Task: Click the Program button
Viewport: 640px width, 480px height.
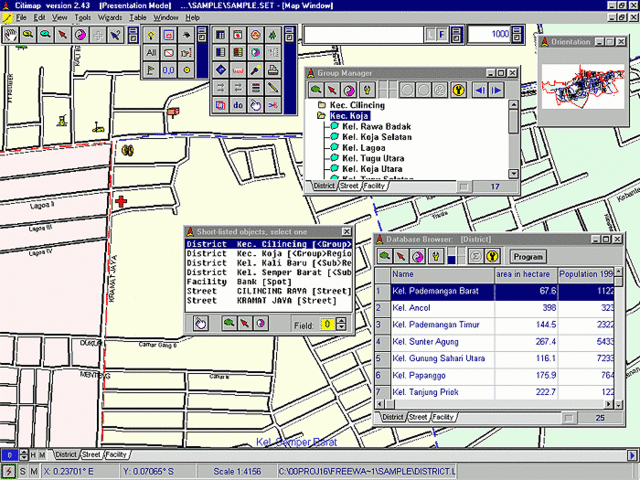Action: (528, 257)
